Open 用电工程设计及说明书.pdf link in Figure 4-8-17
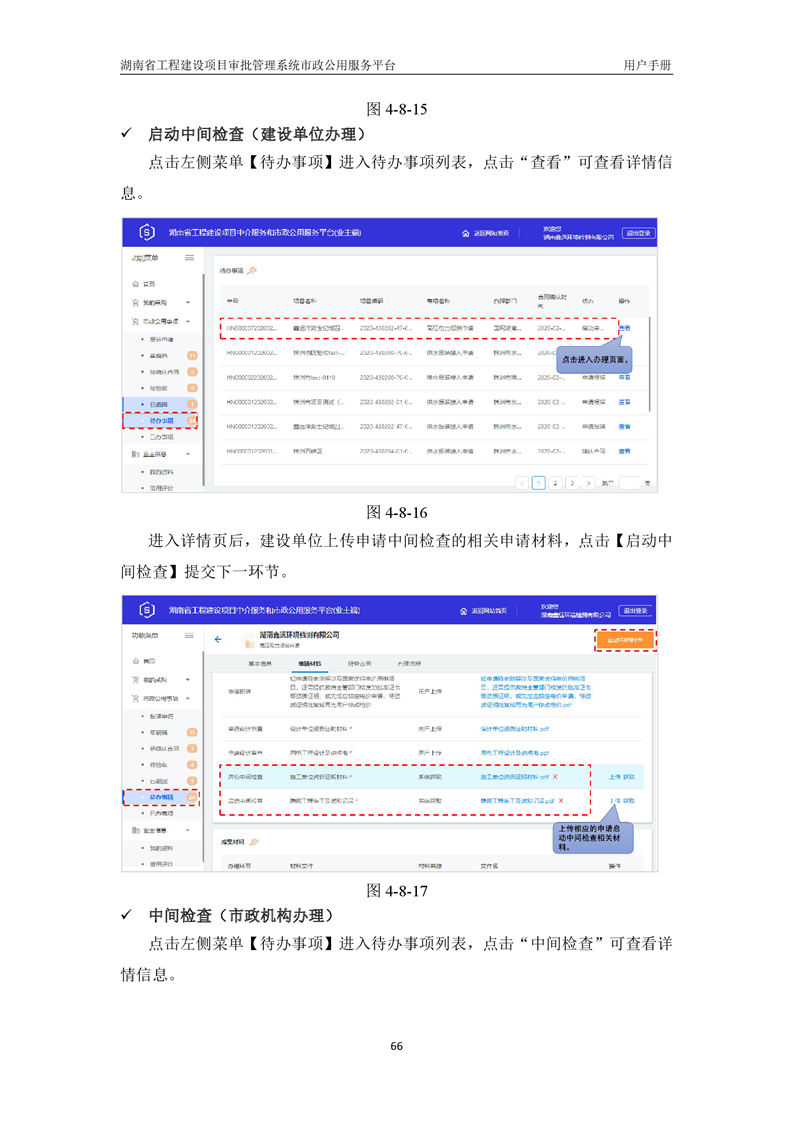 515,753
